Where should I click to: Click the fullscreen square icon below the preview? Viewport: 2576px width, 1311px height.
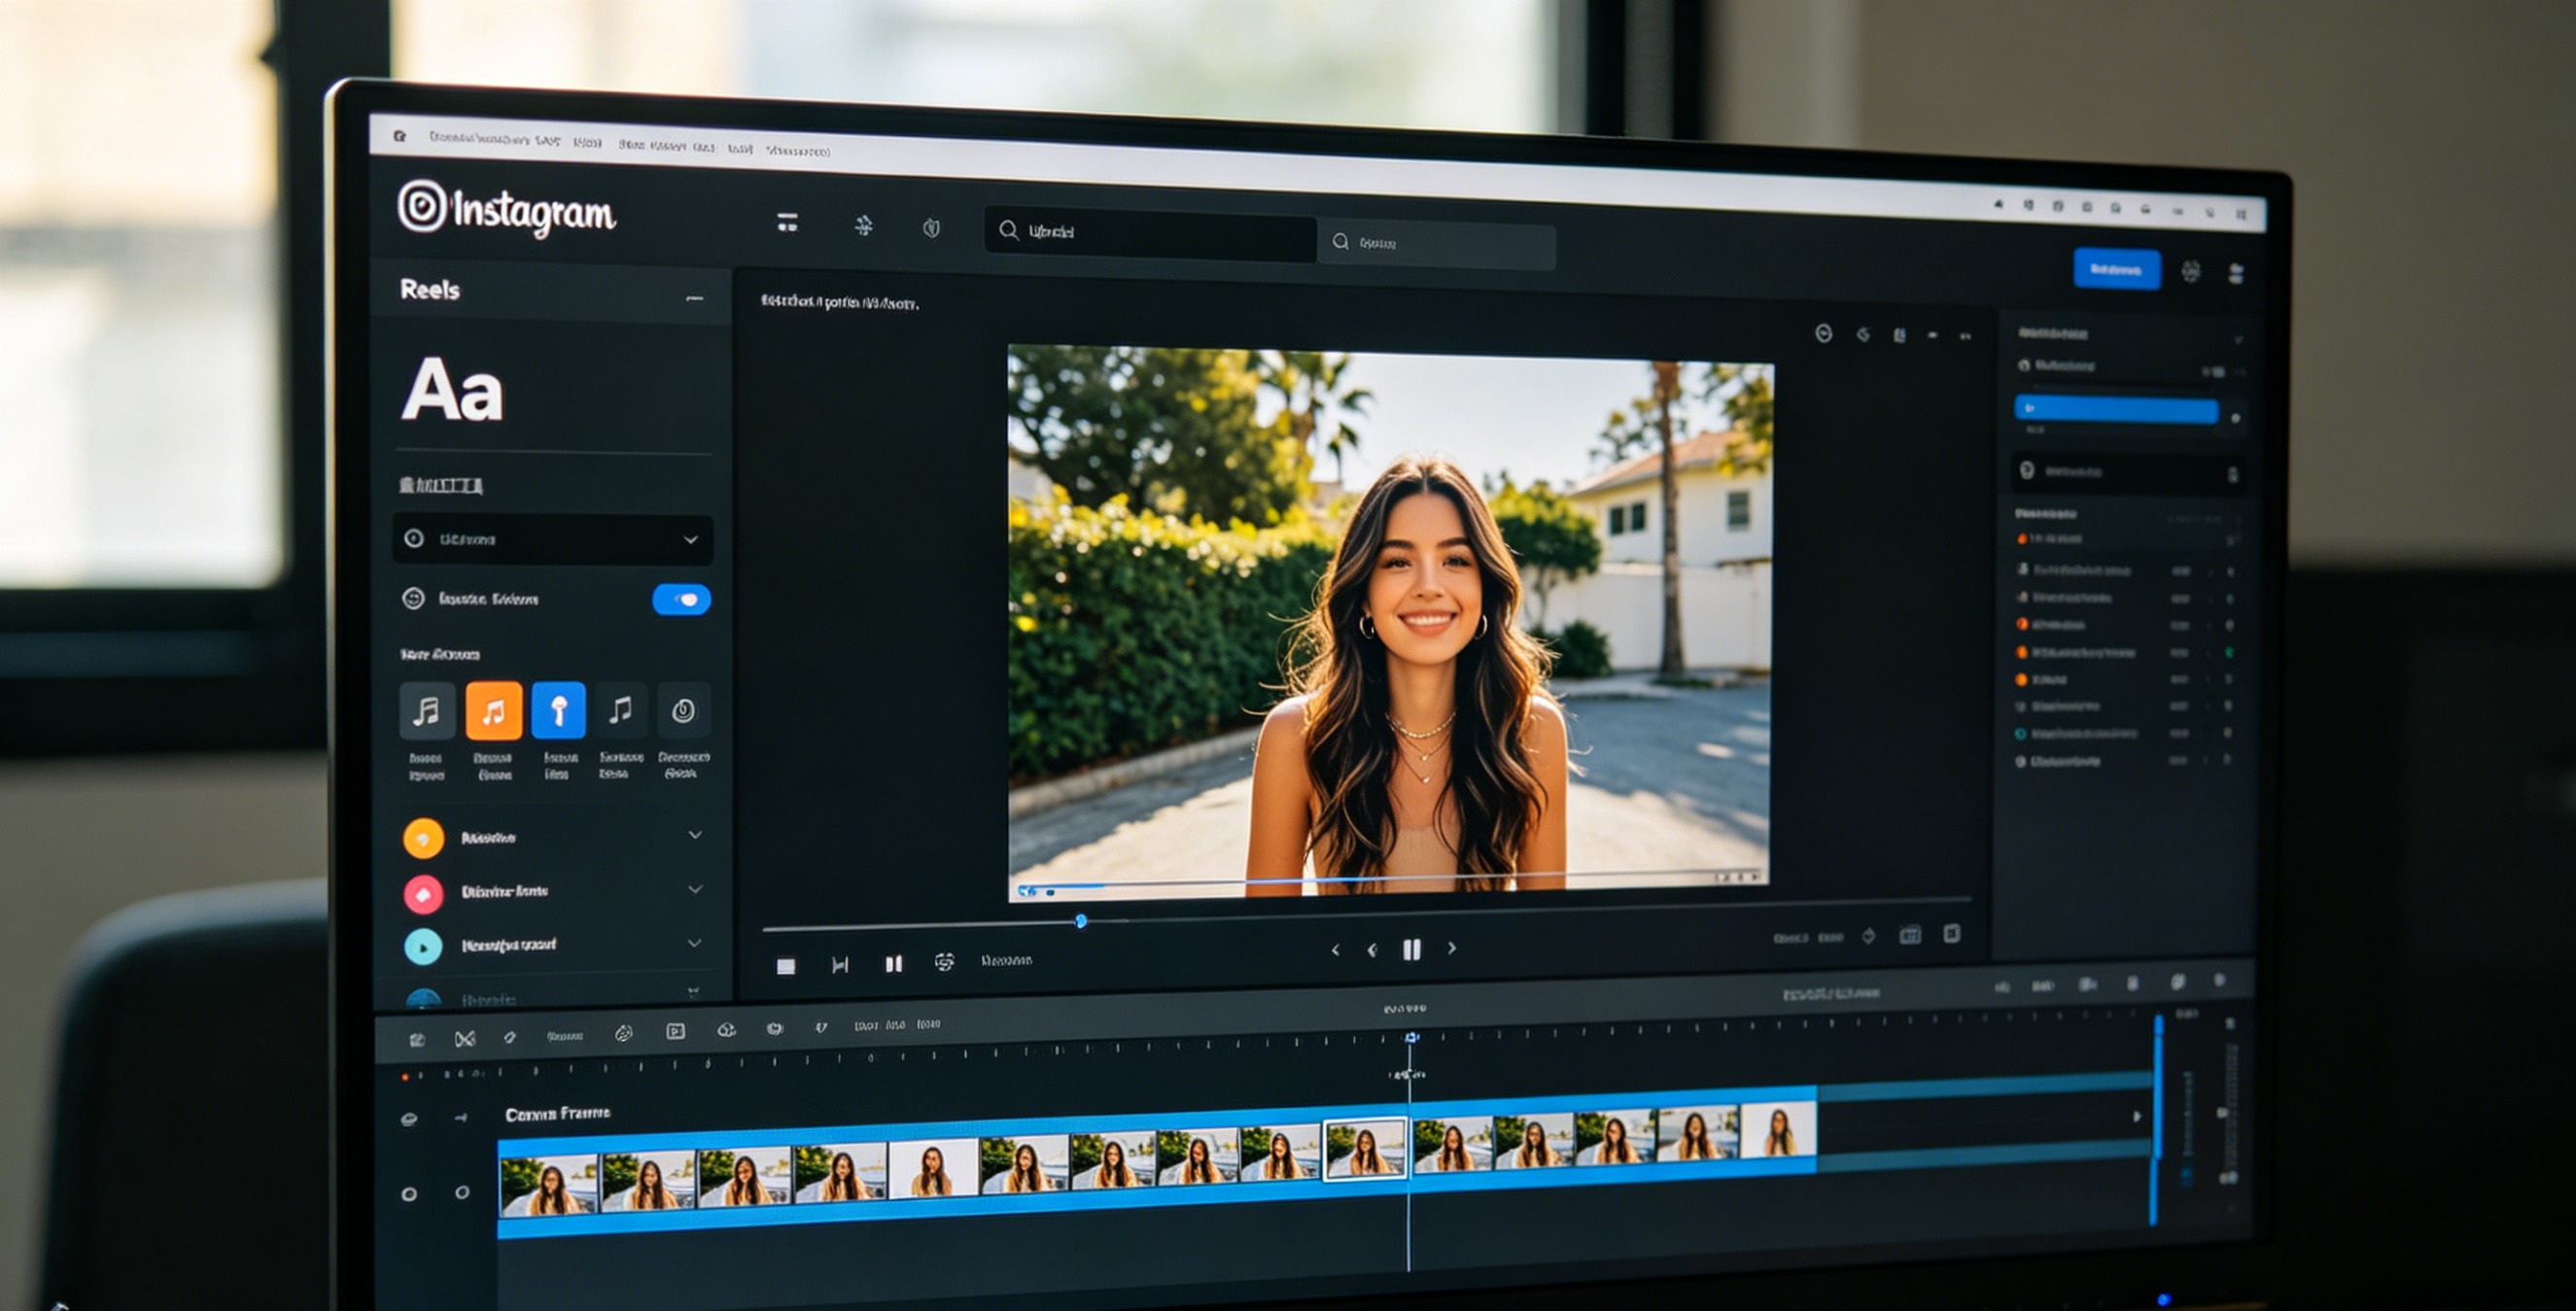tap(1951, 933)
